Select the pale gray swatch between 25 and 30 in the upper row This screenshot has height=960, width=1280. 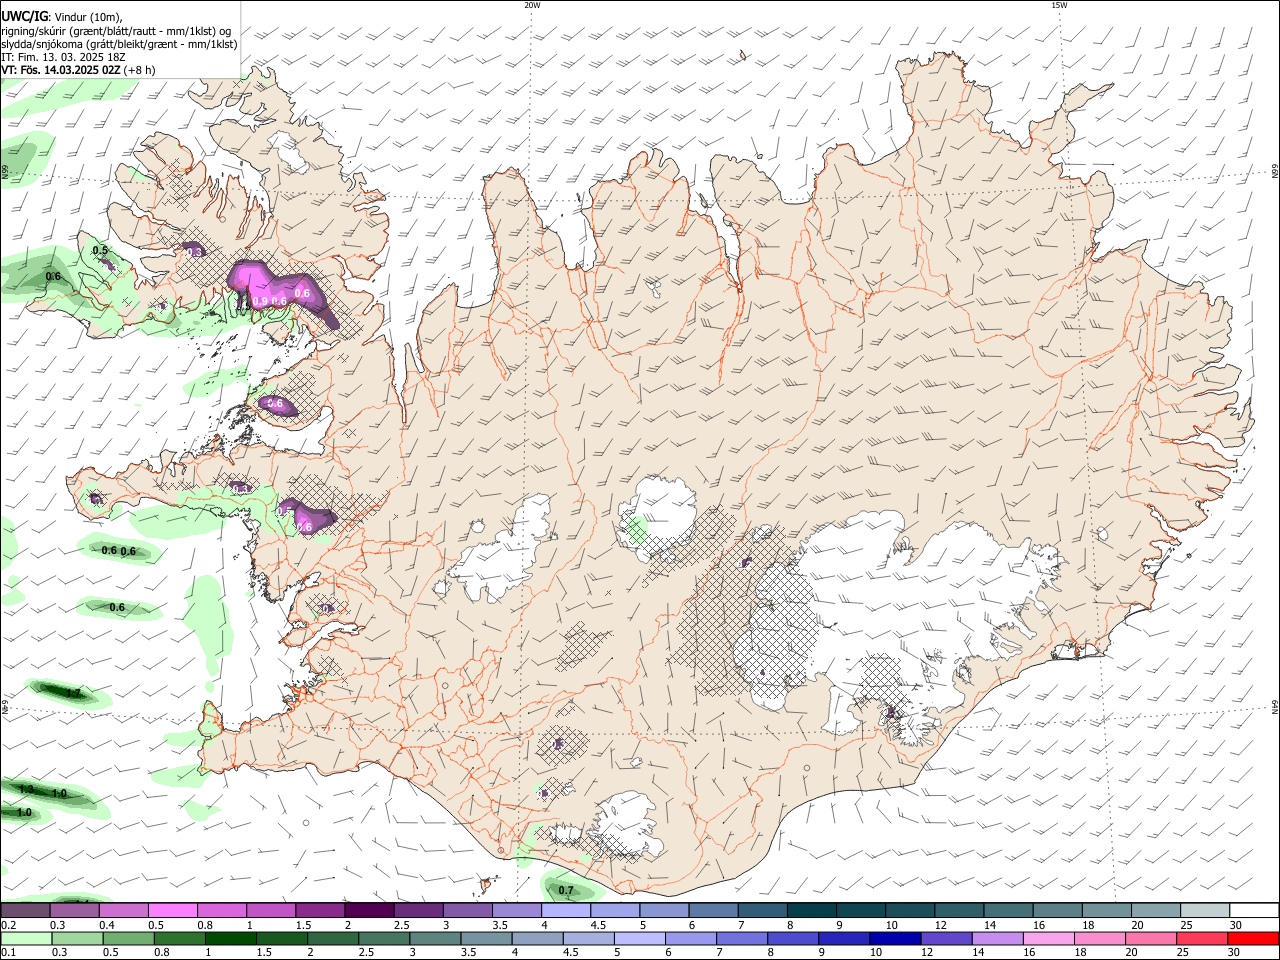coord(1206,910)
